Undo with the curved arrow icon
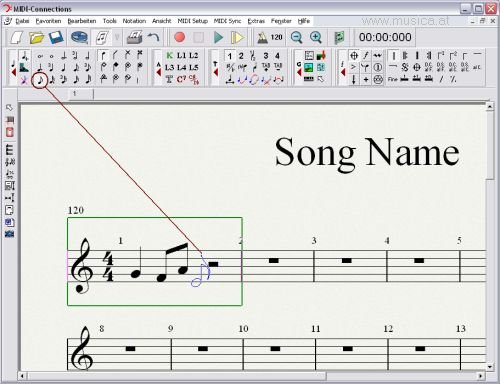 click(154, 37)
